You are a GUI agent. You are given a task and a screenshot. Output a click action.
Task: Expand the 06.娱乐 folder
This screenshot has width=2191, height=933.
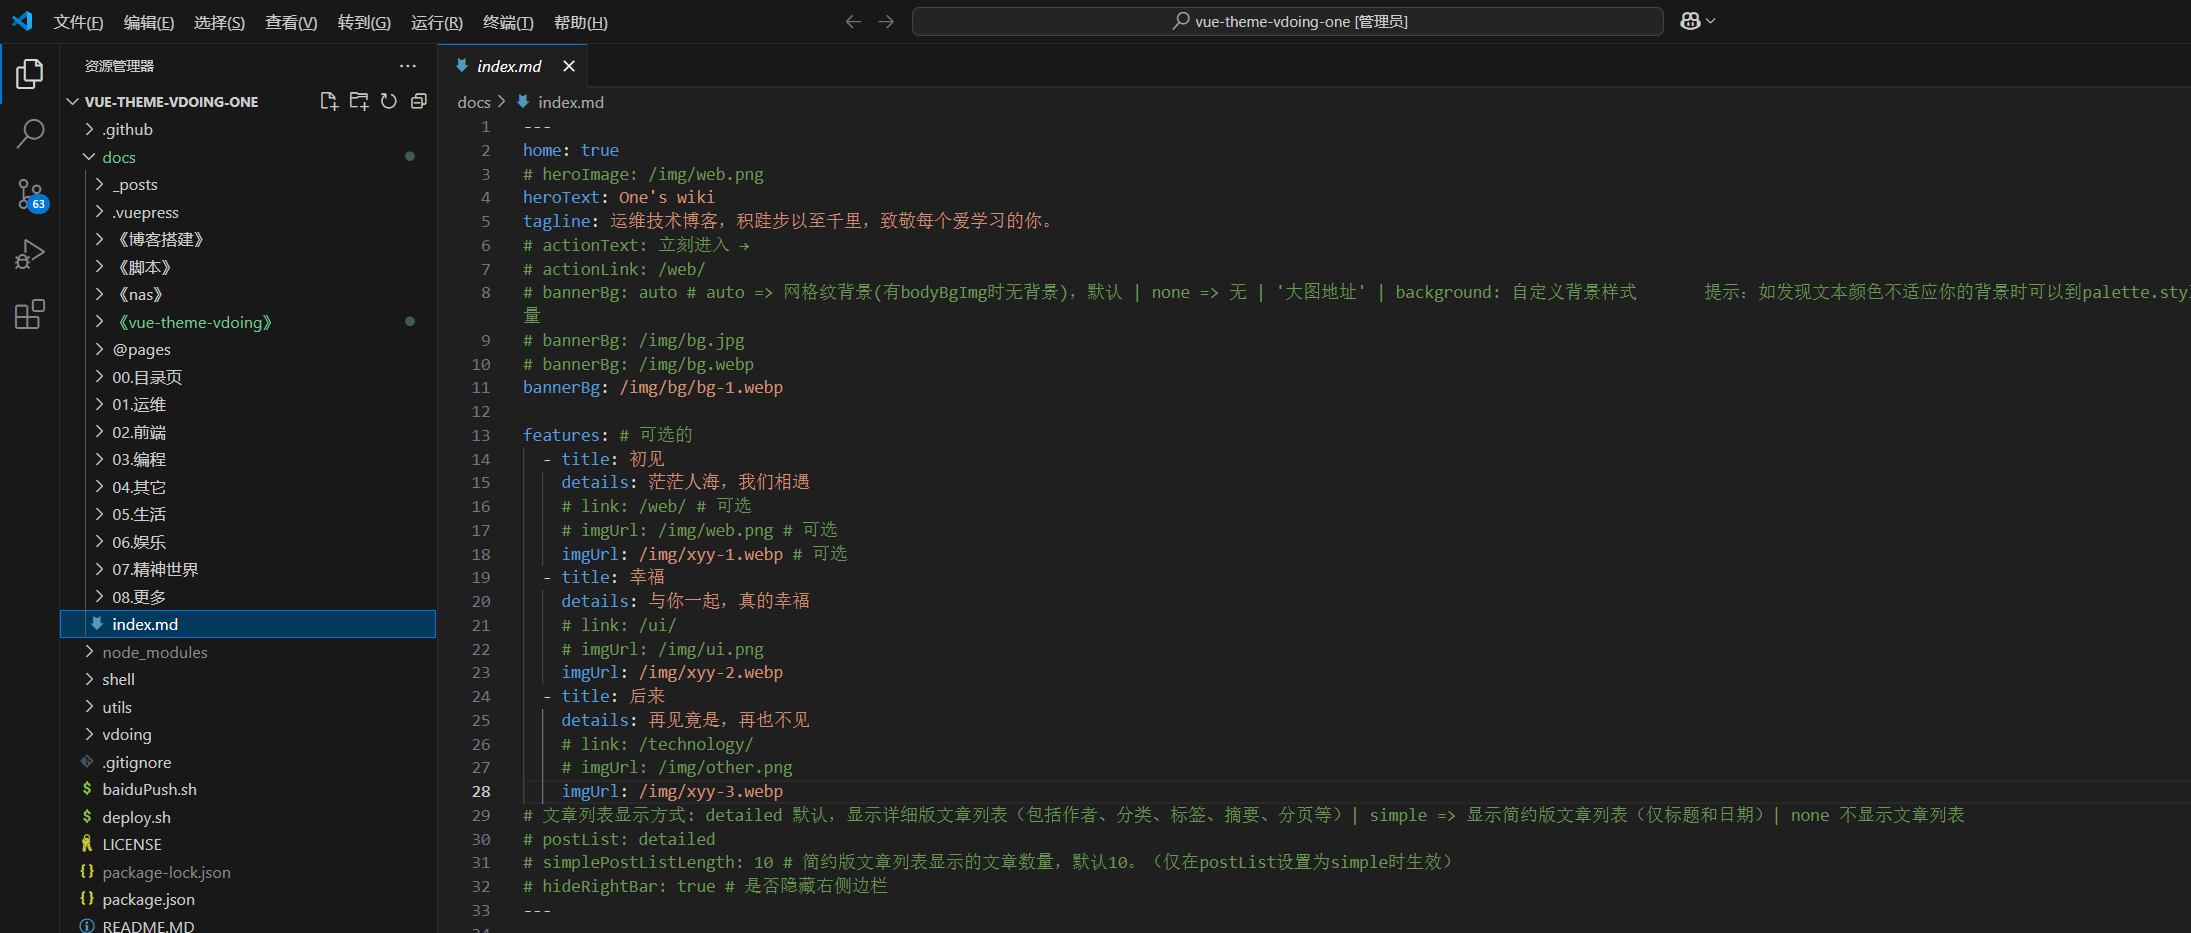tap(248, 542)
